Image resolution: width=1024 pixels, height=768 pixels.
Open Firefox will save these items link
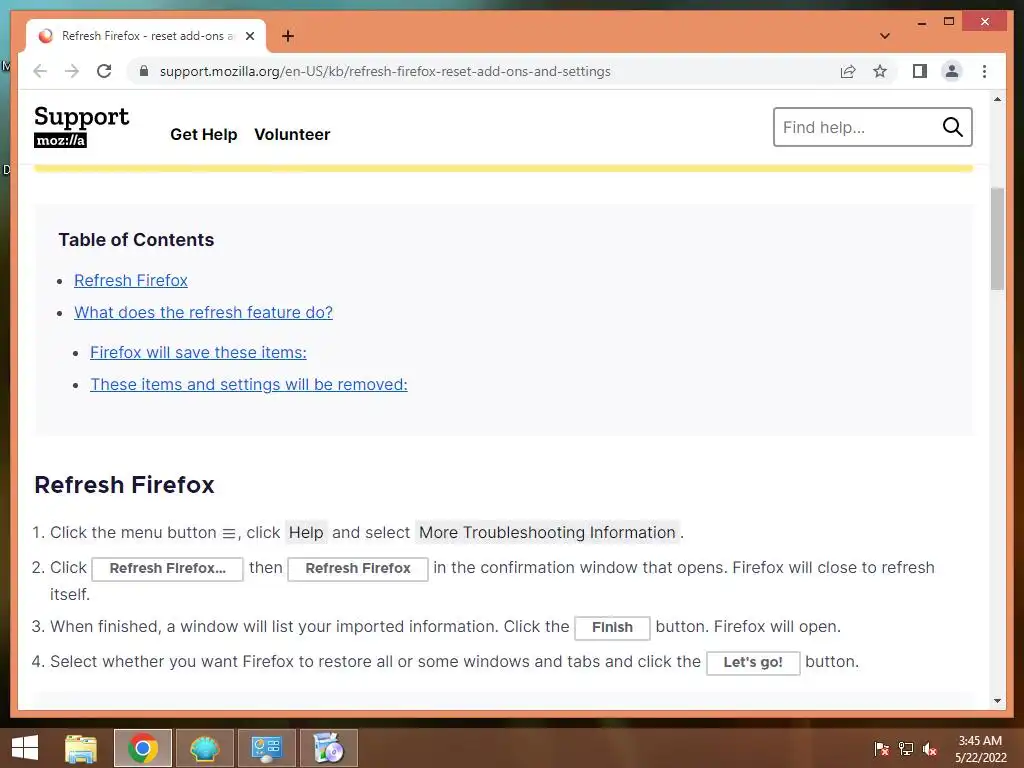click(x=198, y=352)
